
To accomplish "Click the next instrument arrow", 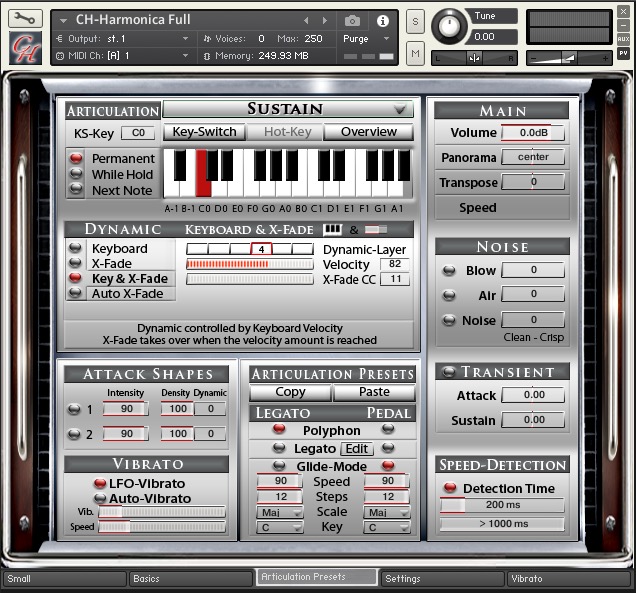I will tap(326, 20).
